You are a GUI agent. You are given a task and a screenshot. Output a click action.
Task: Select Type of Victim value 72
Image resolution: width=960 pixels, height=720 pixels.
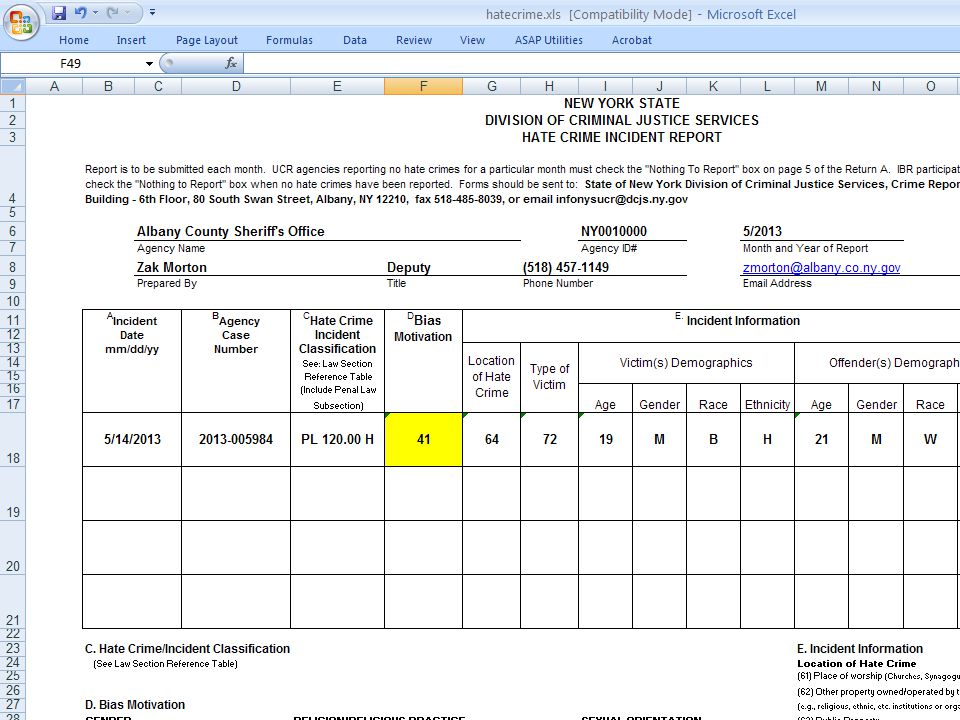tap(549, 439)
